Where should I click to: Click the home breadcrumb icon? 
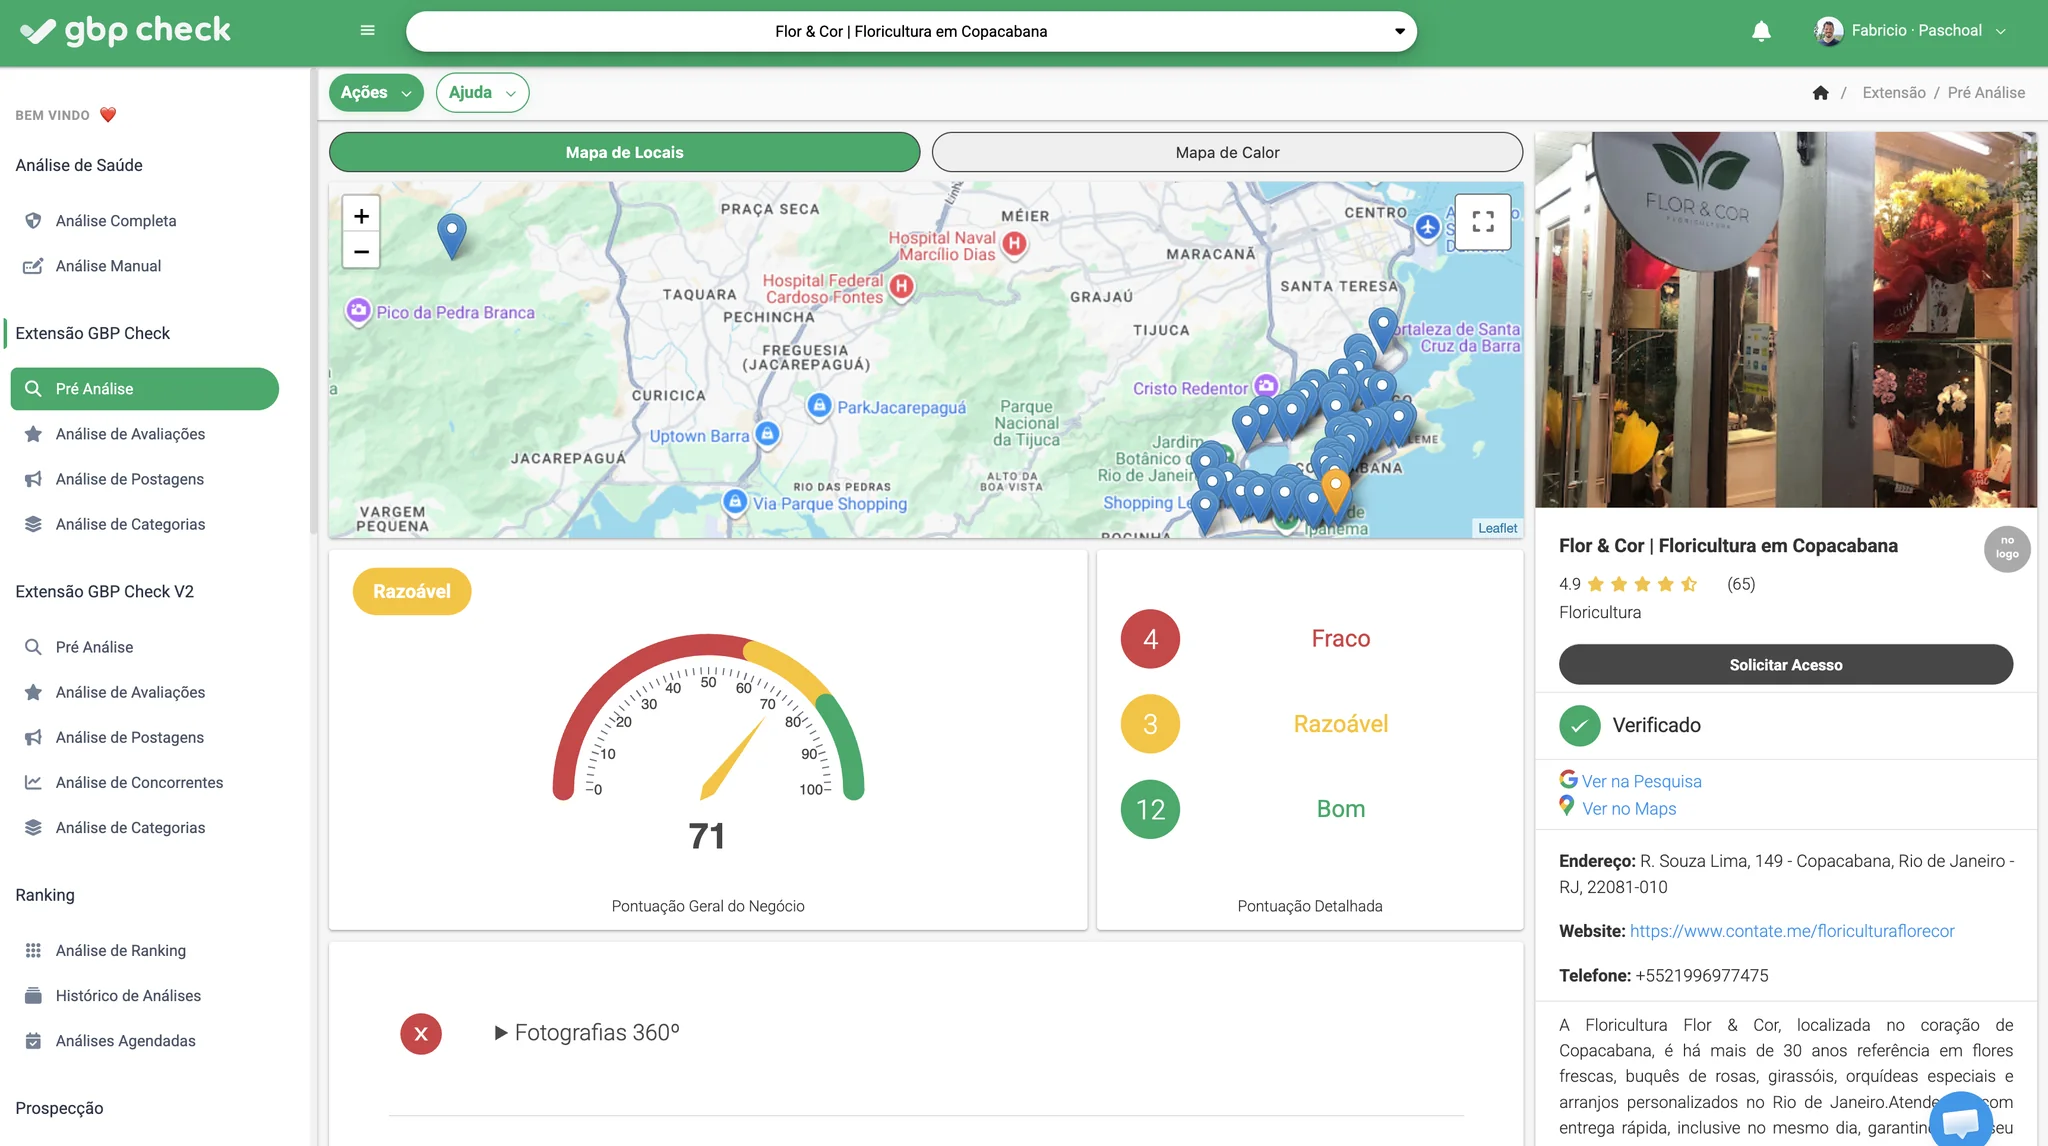pos(1820,93)
